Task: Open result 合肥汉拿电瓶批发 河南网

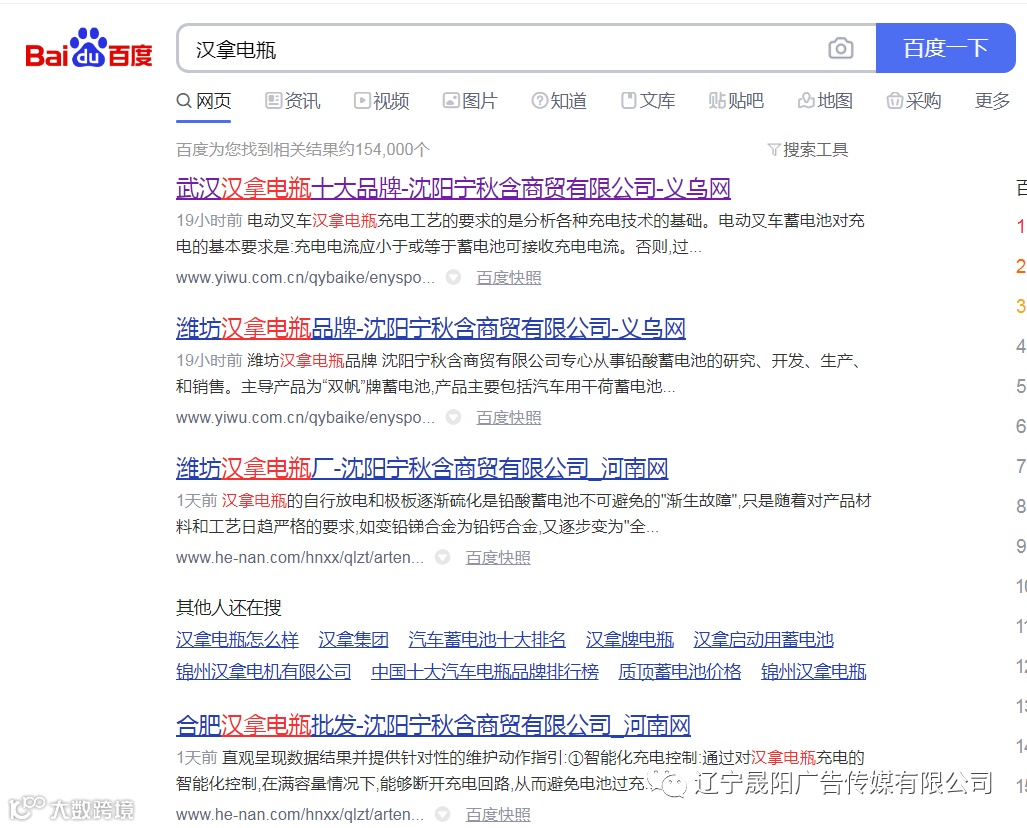Action: (434, 725)
